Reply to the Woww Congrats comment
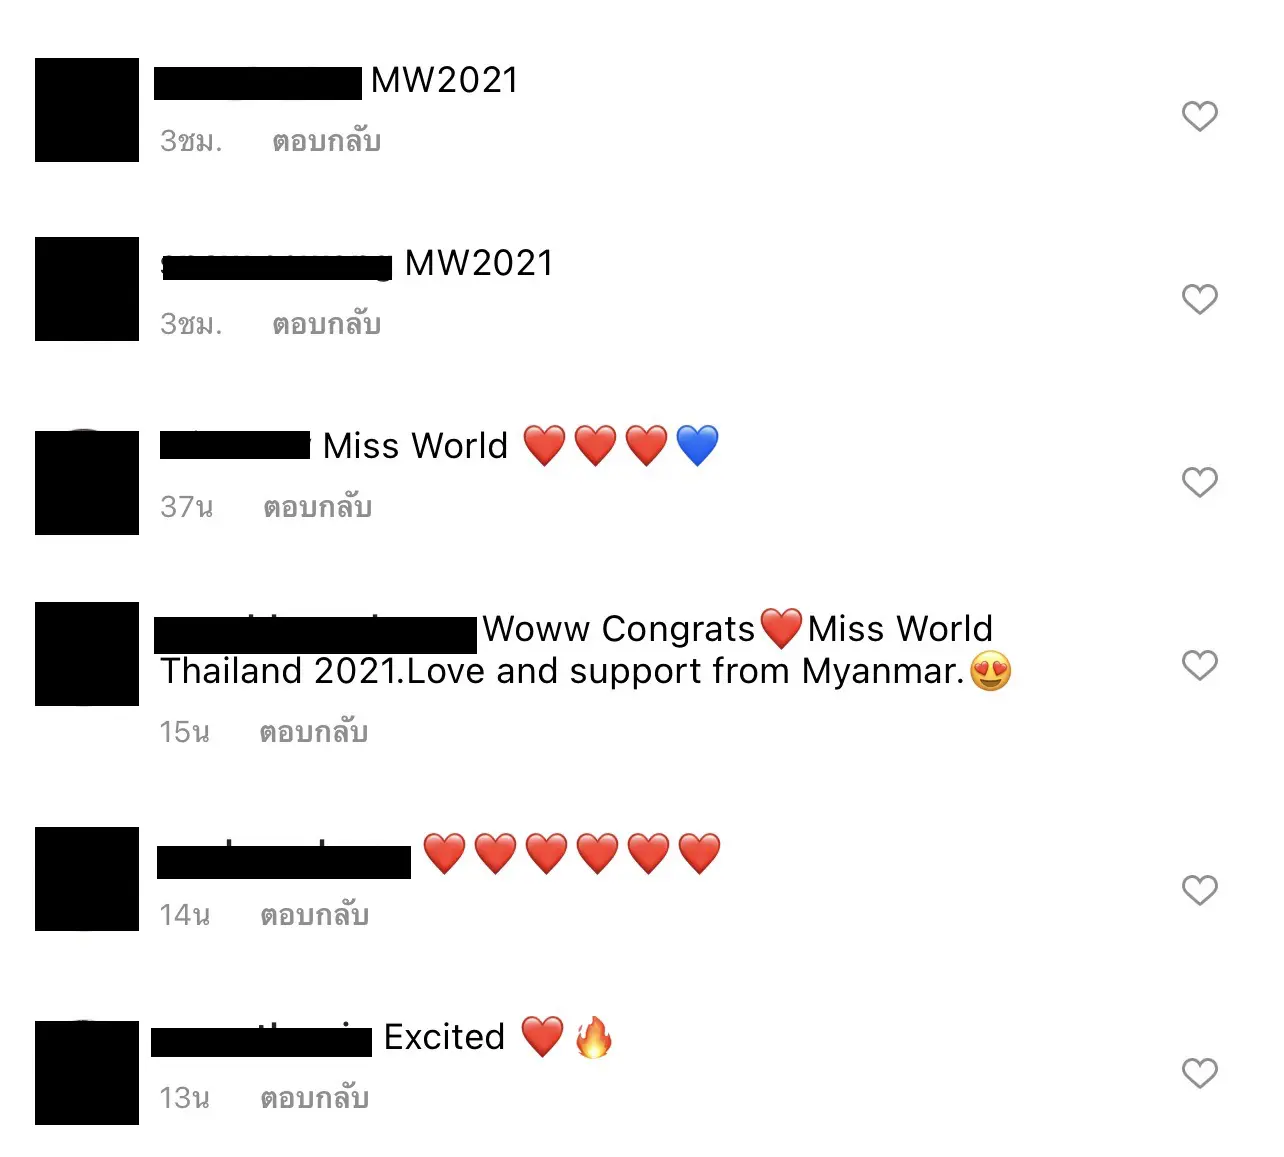The height and width of the screenshot is (1157, 1284). (313, 732)
